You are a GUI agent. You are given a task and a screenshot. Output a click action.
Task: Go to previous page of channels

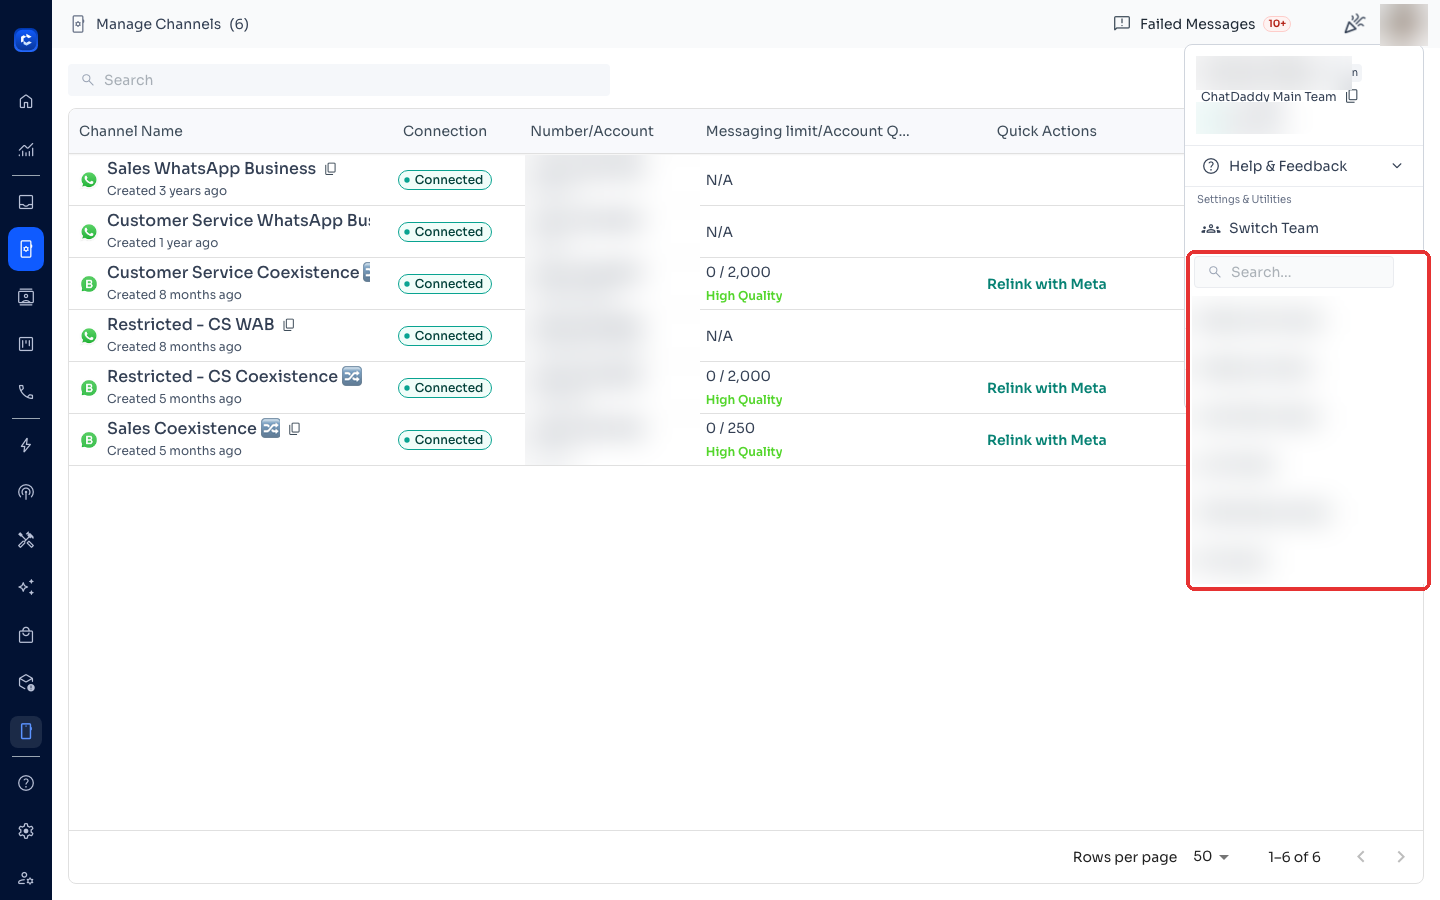coord(1361,857)
